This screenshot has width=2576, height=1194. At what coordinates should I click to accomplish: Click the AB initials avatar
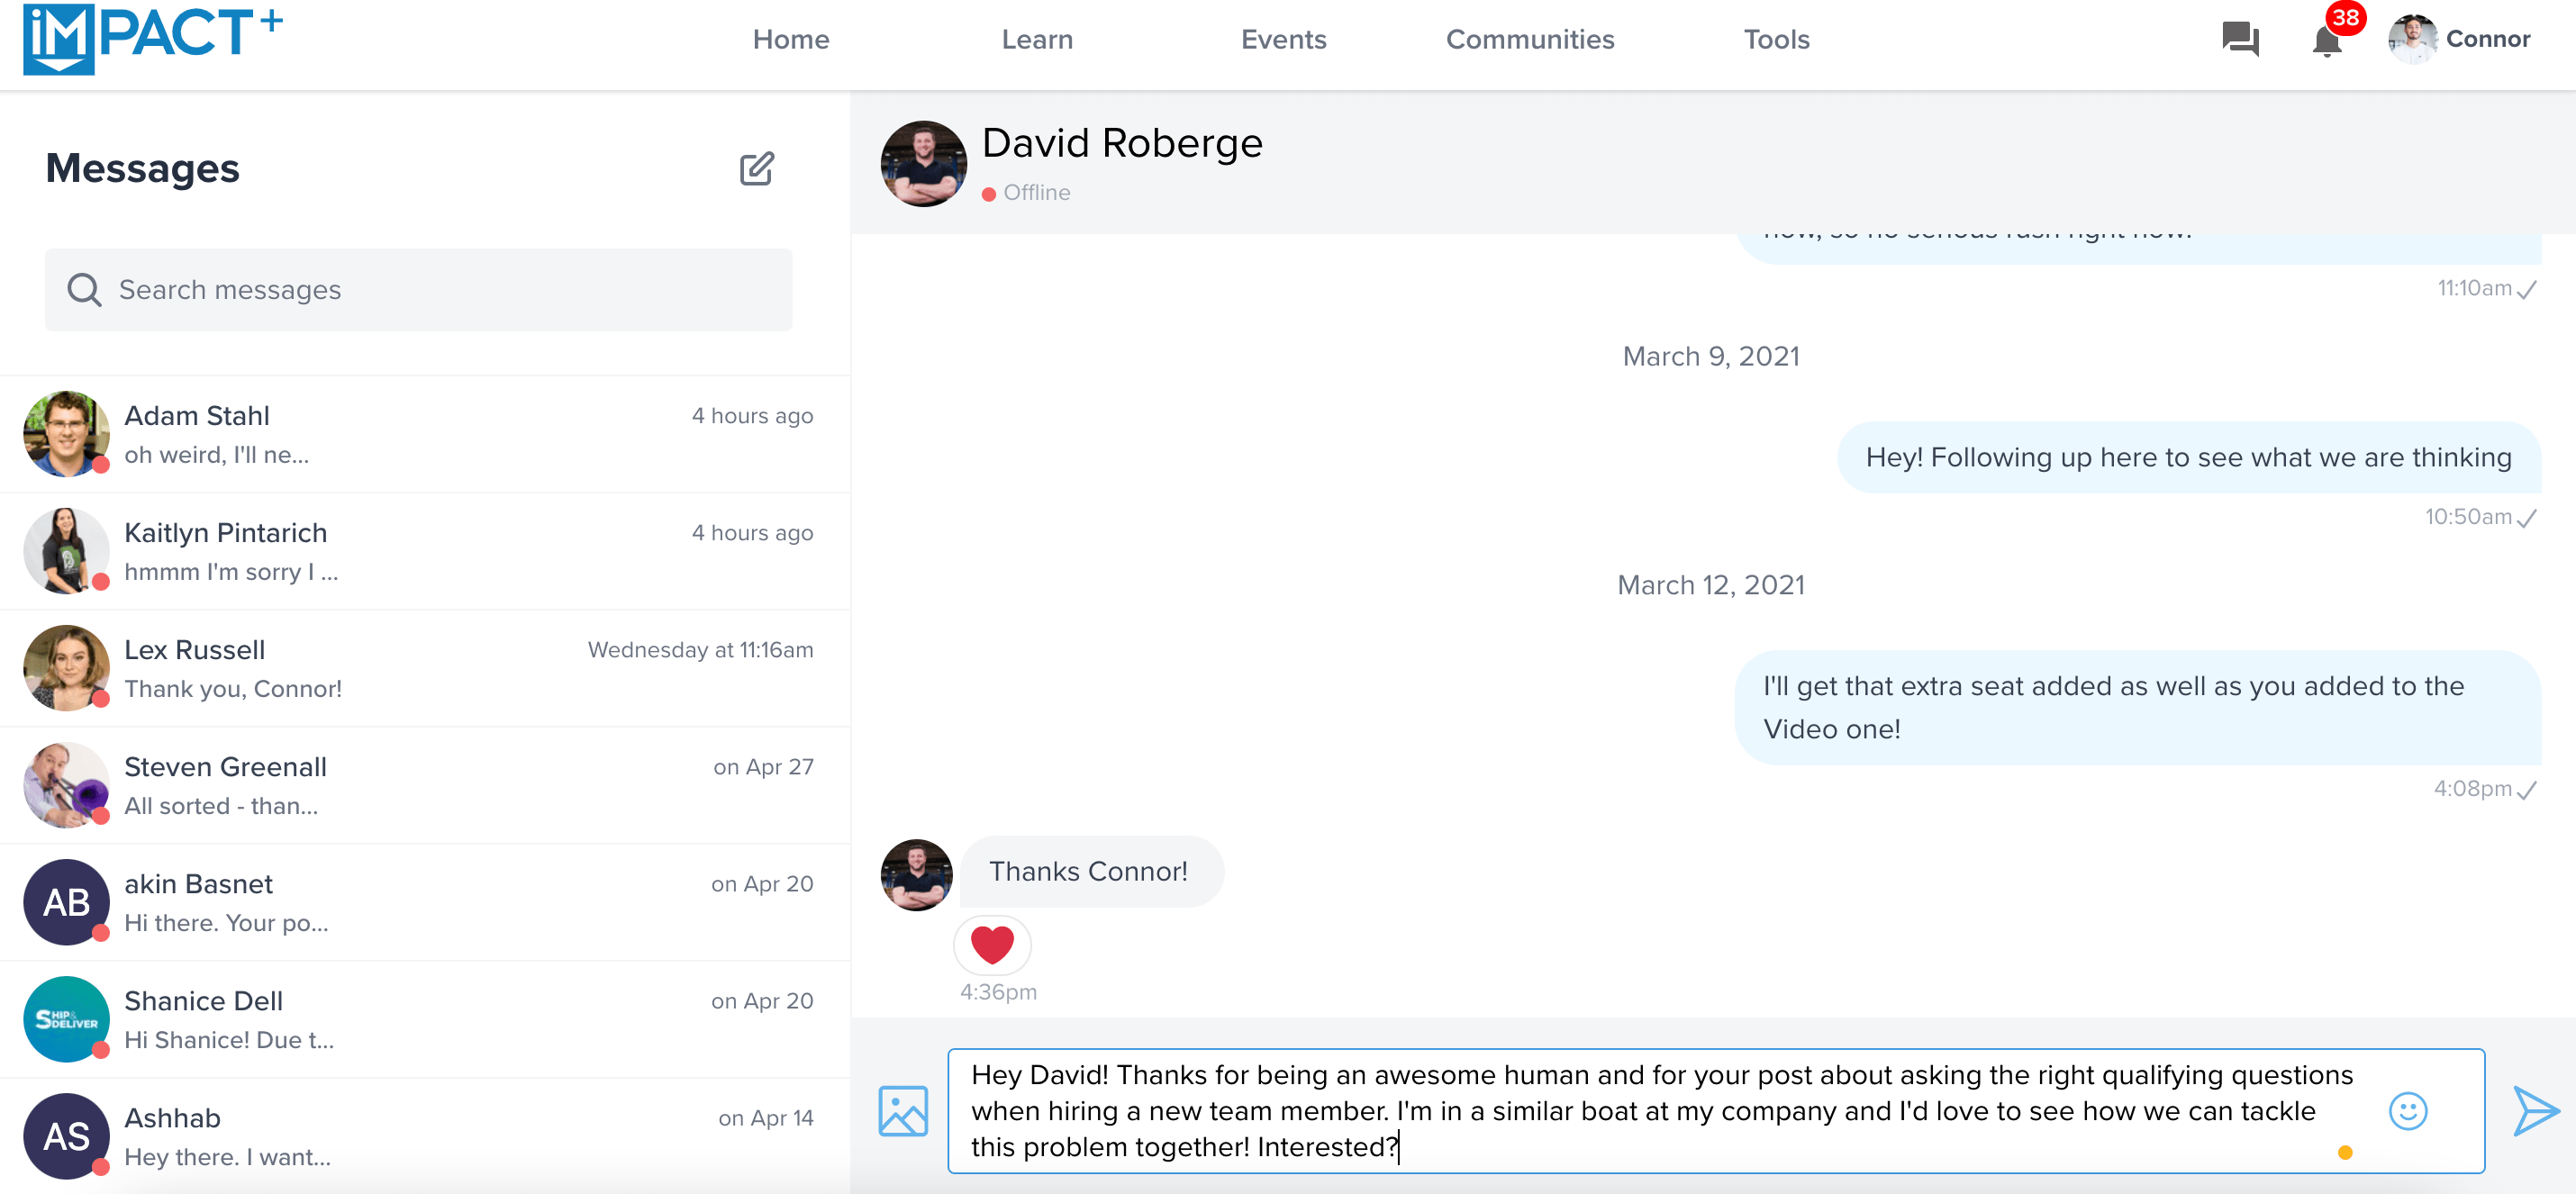(x=66, y=901)
